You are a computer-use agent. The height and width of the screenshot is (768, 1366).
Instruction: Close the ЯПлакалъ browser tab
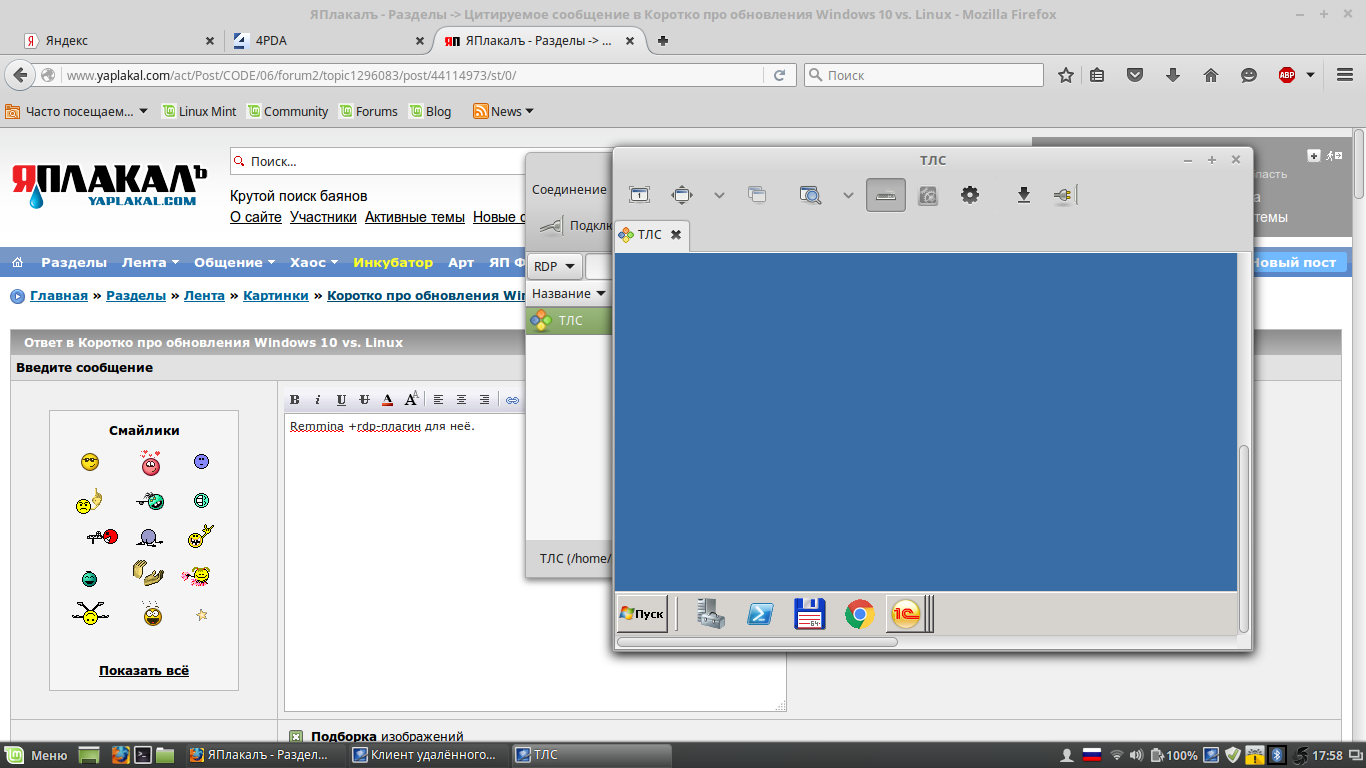tap(630, 41)
